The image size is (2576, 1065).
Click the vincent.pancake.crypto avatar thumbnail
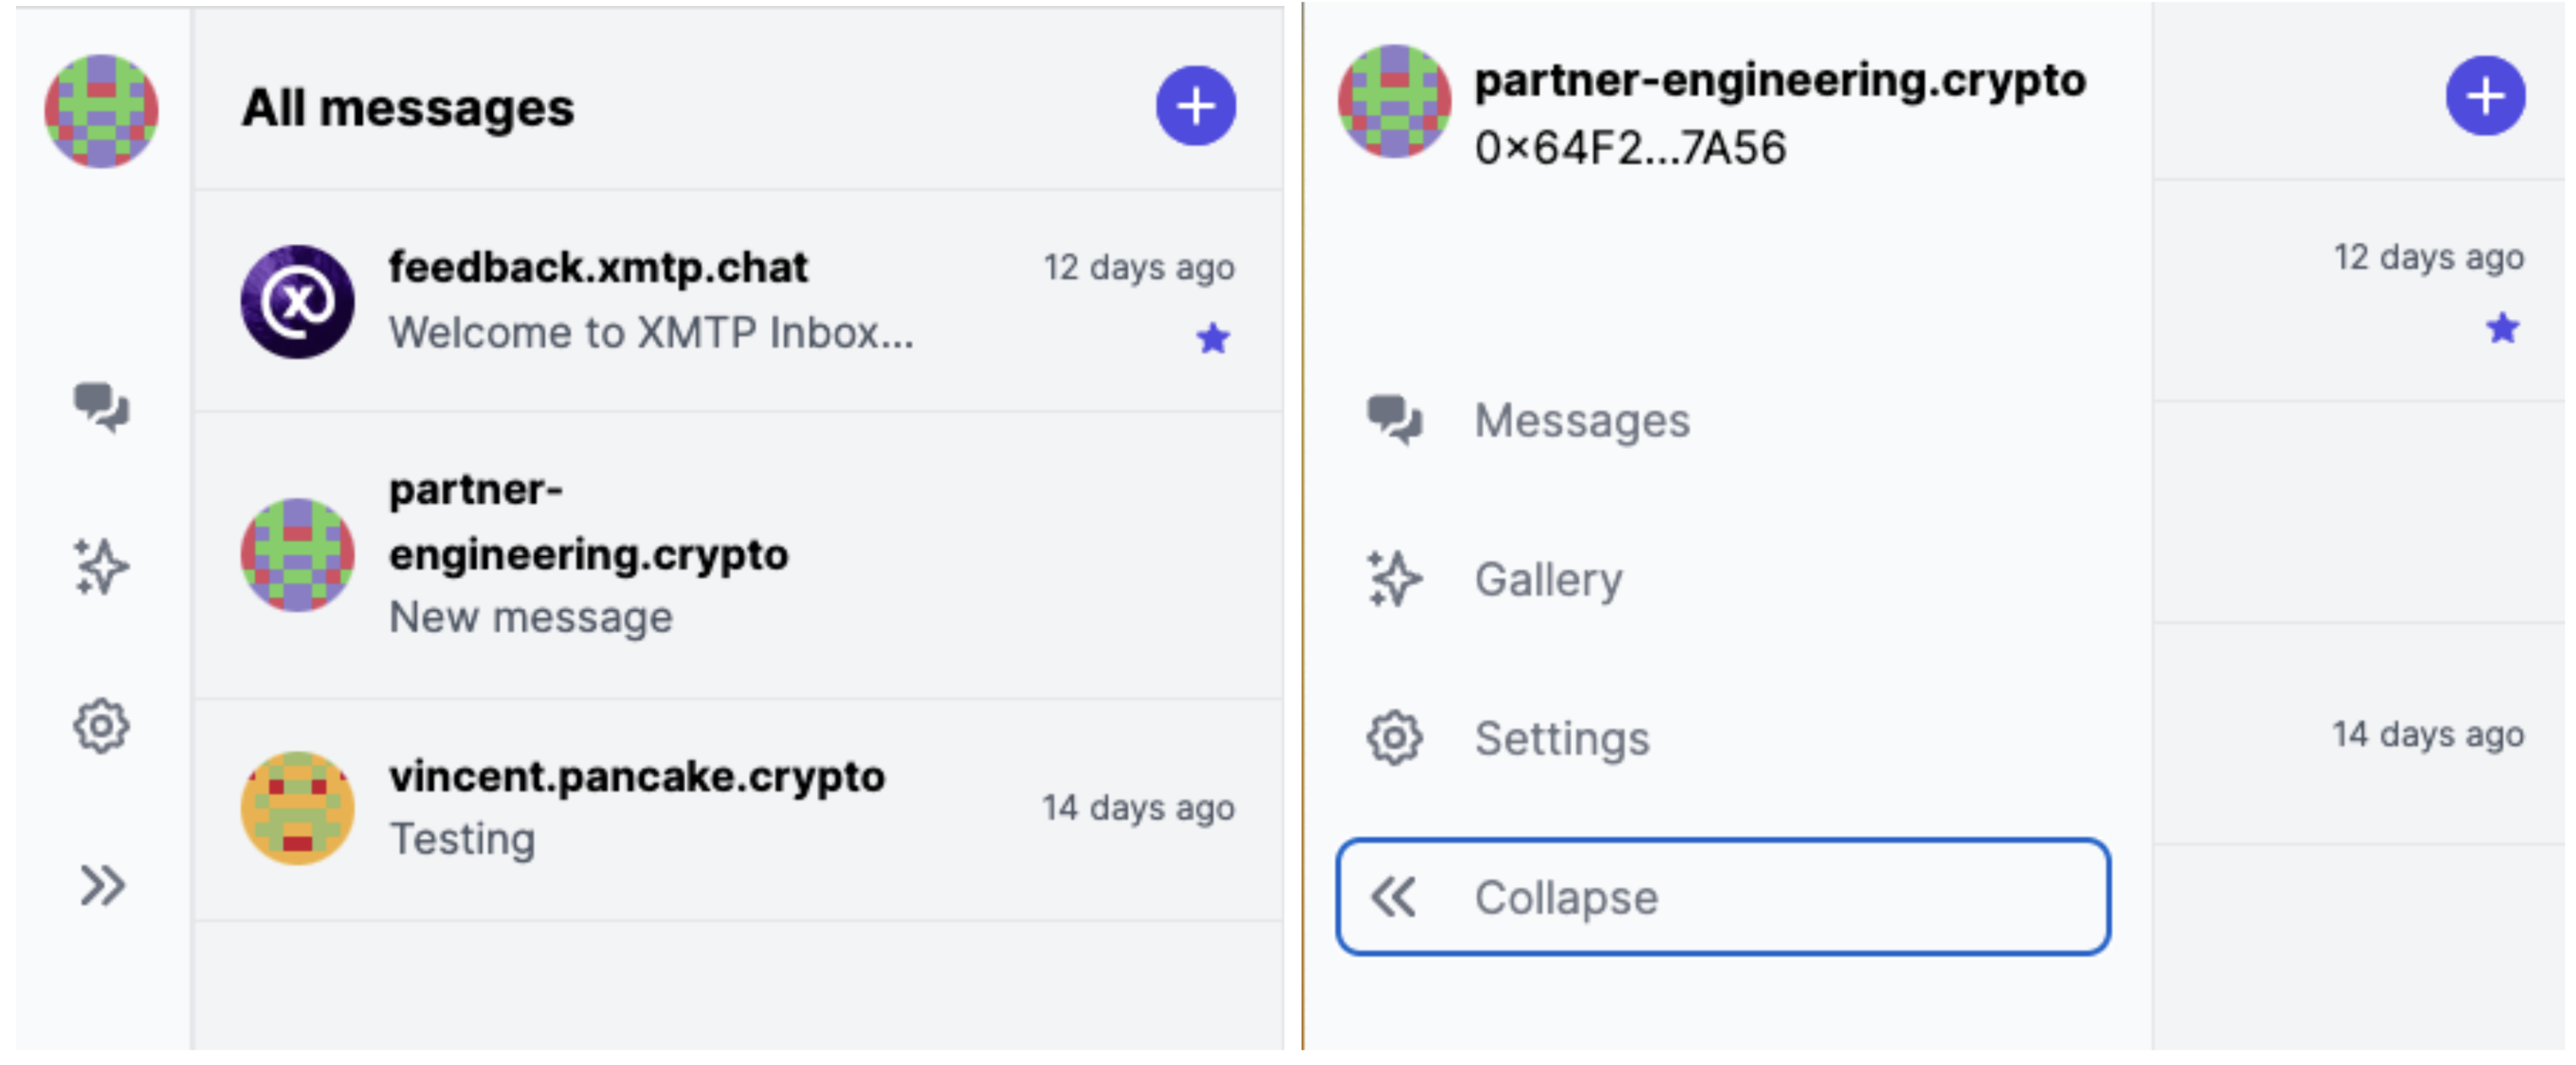pyautogui.click(x=296, y=807)
